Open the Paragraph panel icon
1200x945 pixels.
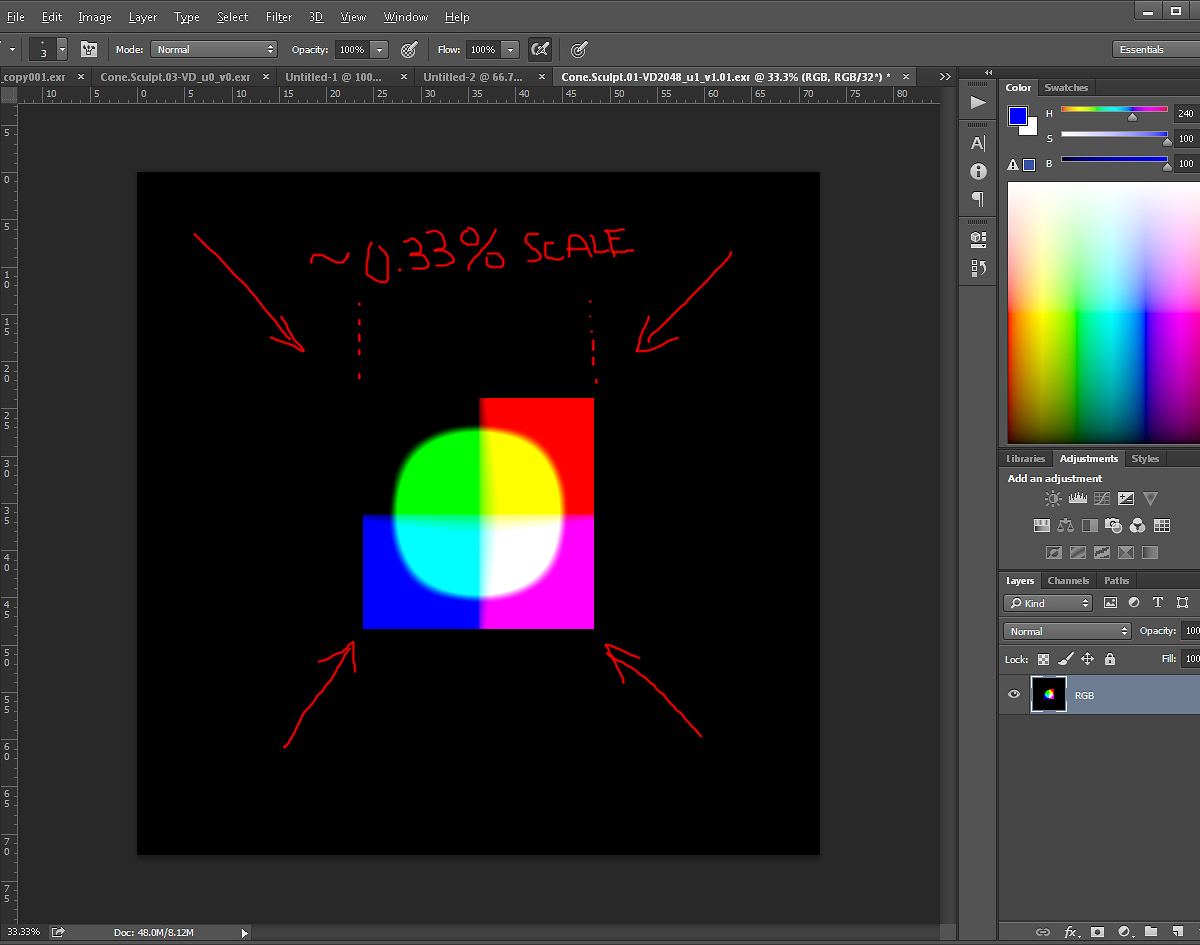coord(977,199)
